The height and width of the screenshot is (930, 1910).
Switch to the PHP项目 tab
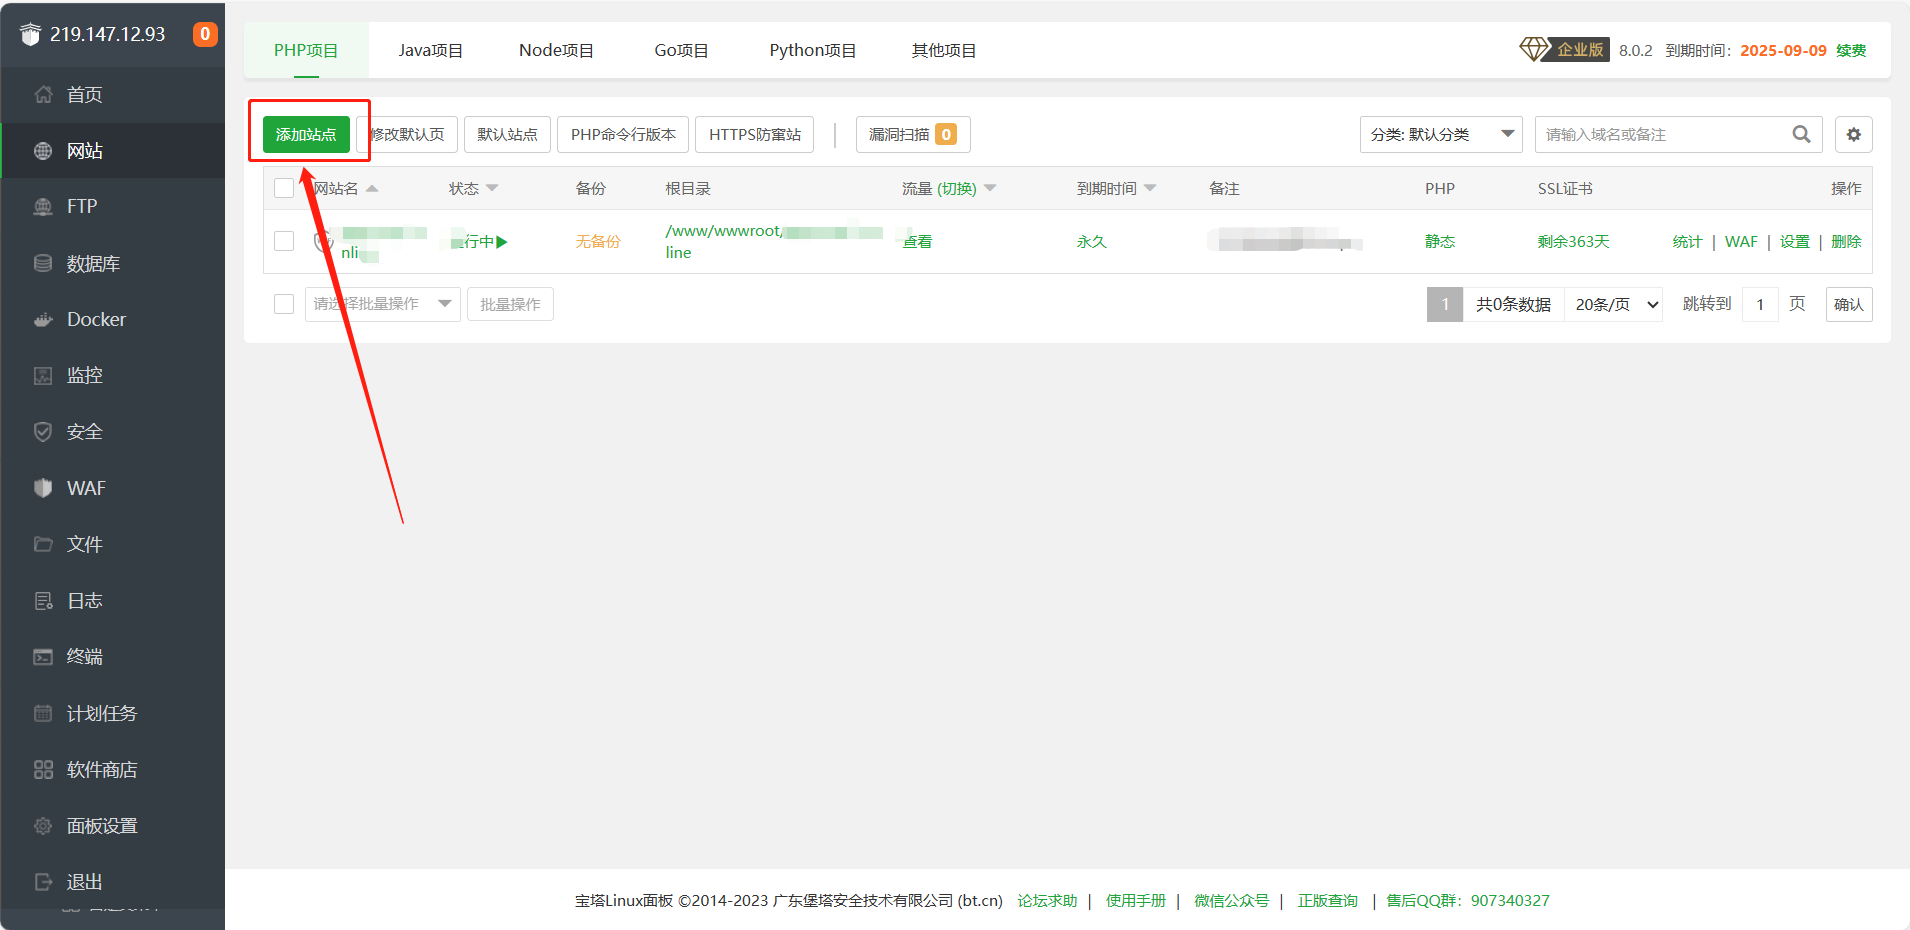pyautogui.click(x=306, y=50)
